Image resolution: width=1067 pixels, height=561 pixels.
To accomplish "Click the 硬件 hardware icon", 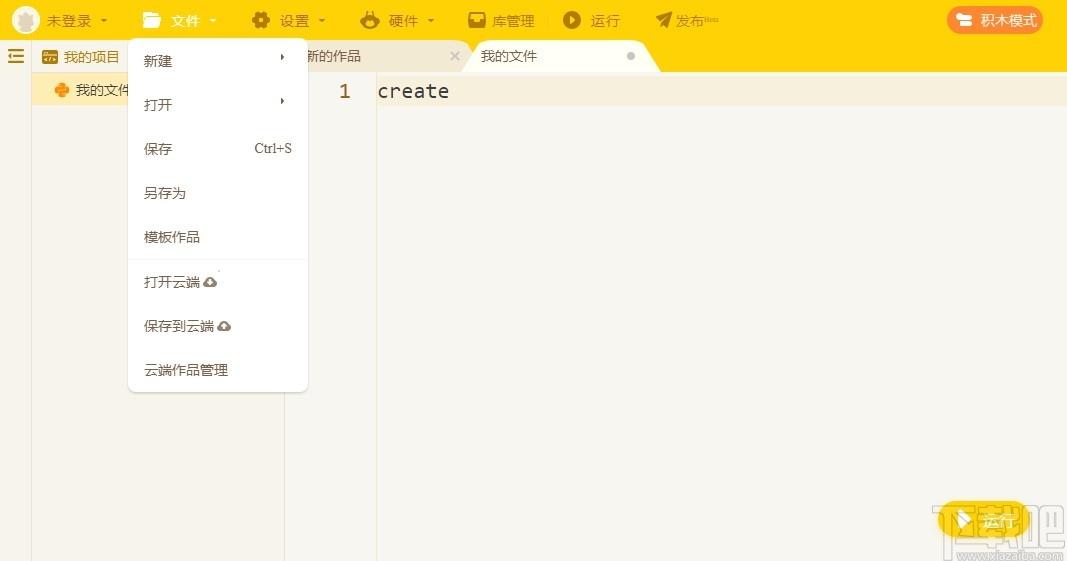I will (370, 20).
